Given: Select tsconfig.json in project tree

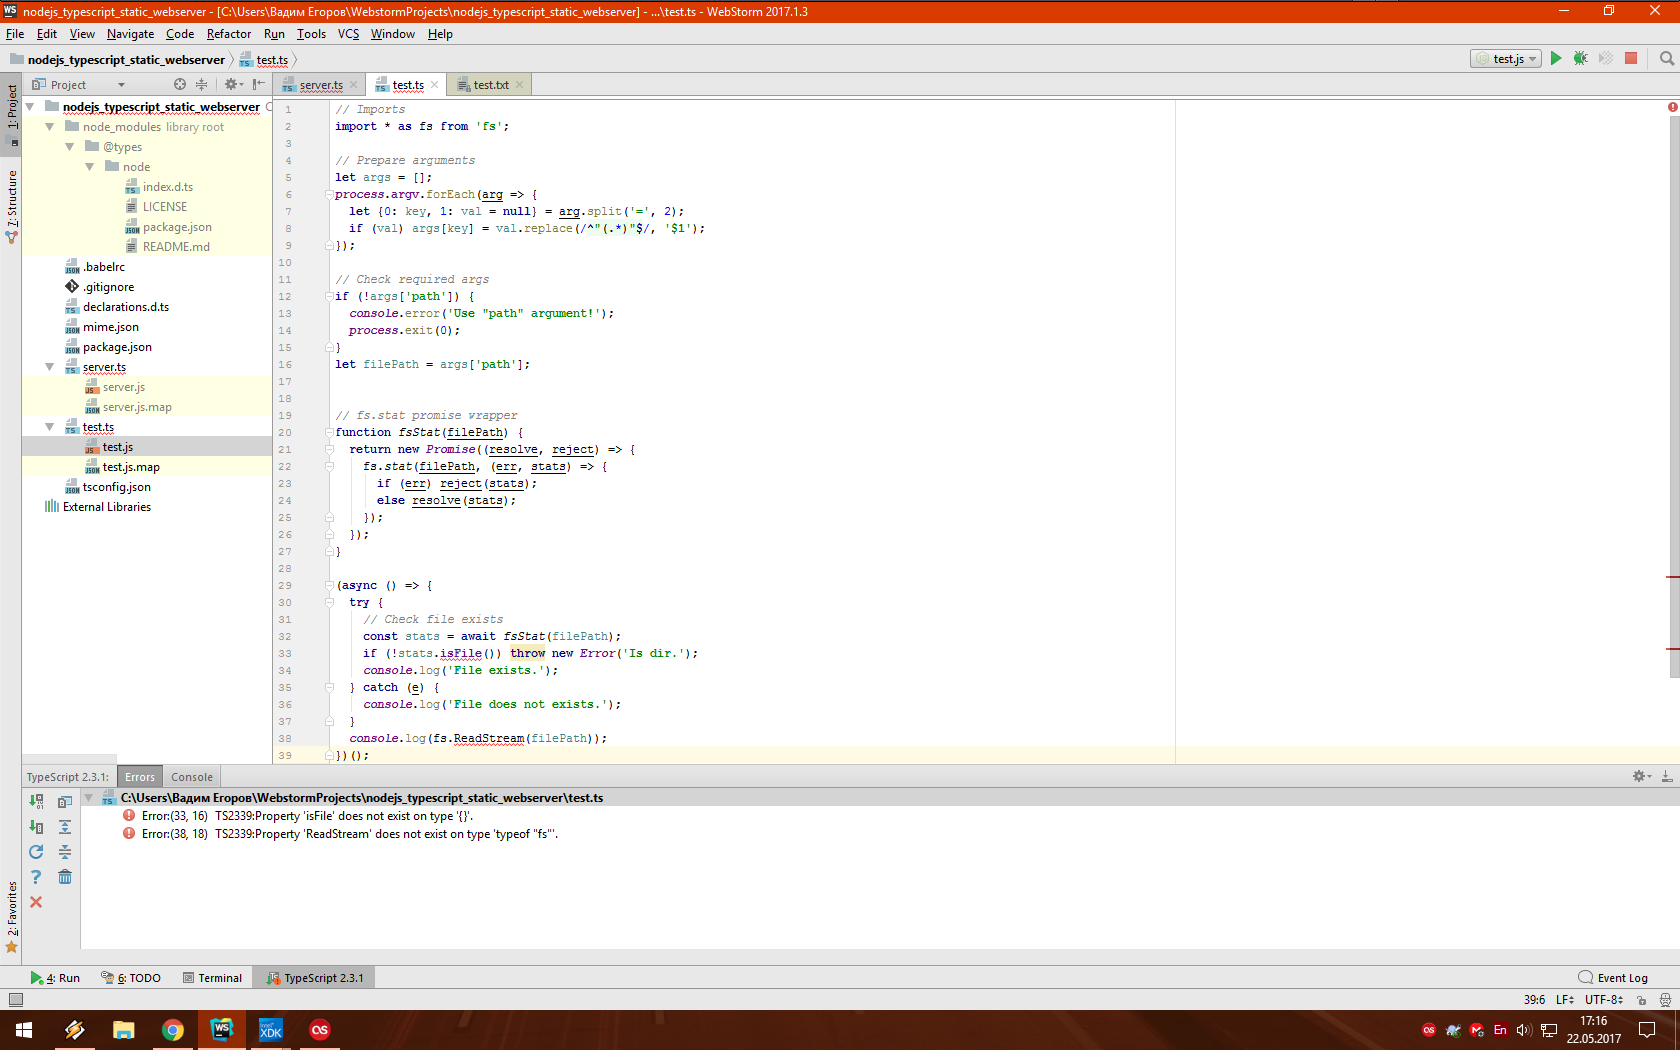Looking at the screenshot, I should tap(116, 487).
